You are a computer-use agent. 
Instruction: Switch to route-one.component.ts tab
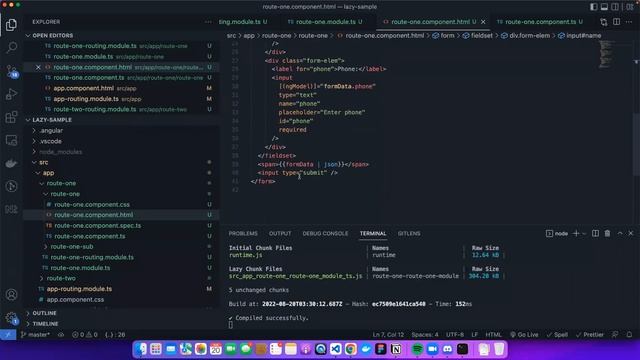(x=540, y=22)
